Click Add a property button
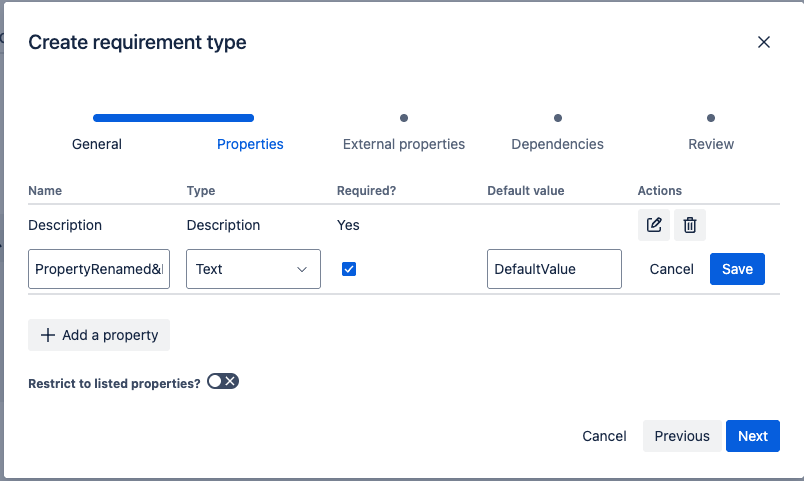Viewport: 804px width, 481px height. (x=99, y=335)
